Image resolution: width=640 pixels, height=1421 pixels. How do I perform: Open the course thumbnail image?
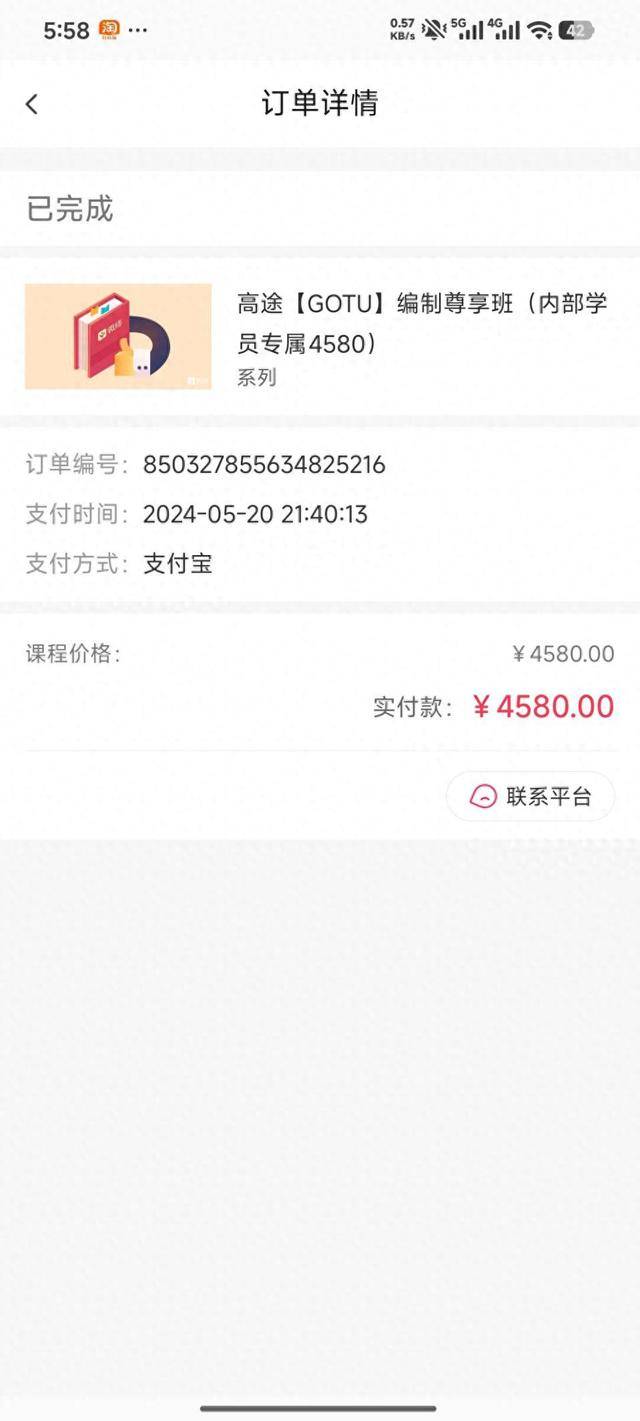click(x=118, y=336)
